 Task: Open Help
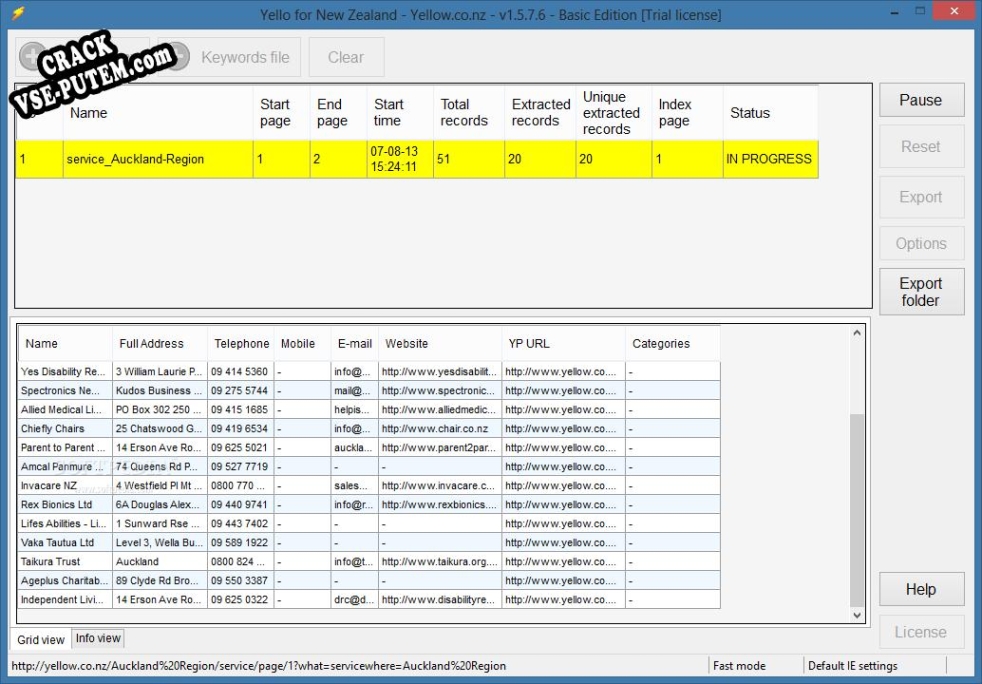tap(921, 589)
